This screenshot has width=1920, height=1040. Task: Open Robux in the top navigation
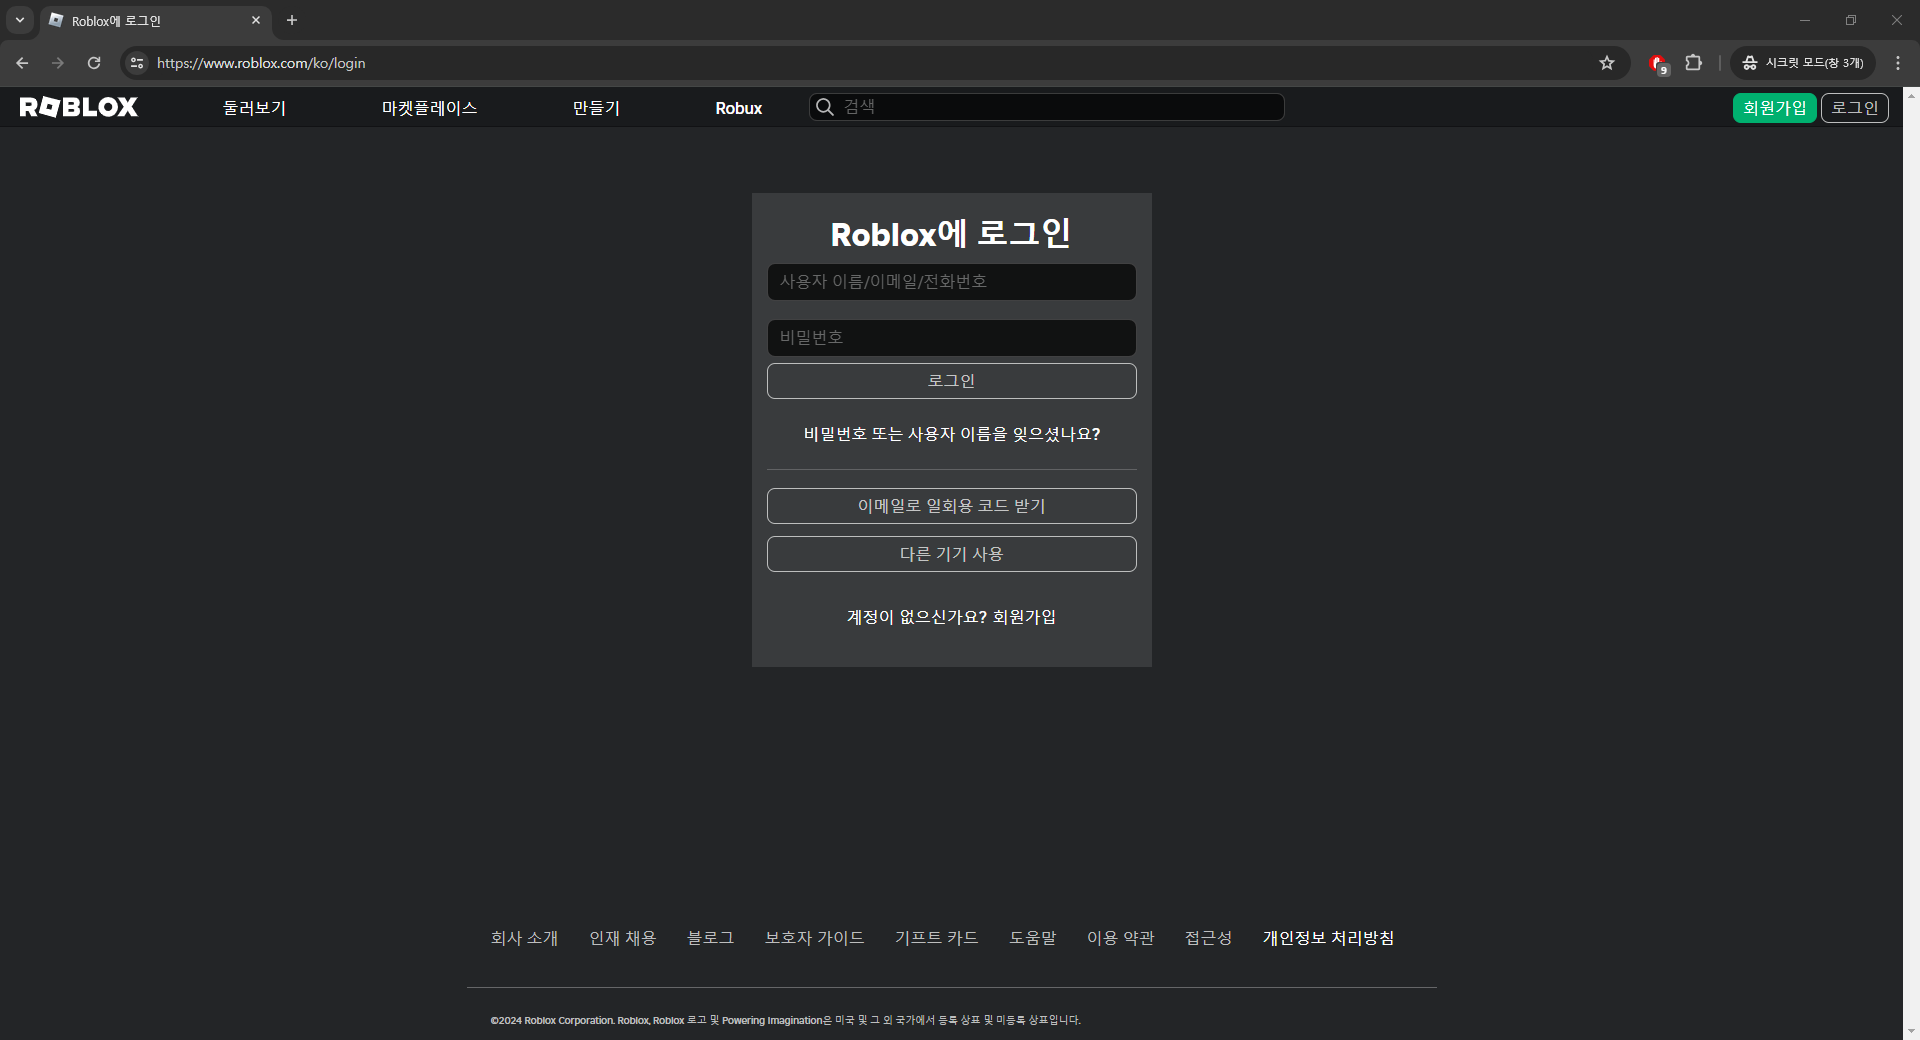pyautogui.click(x=739, y=108)
